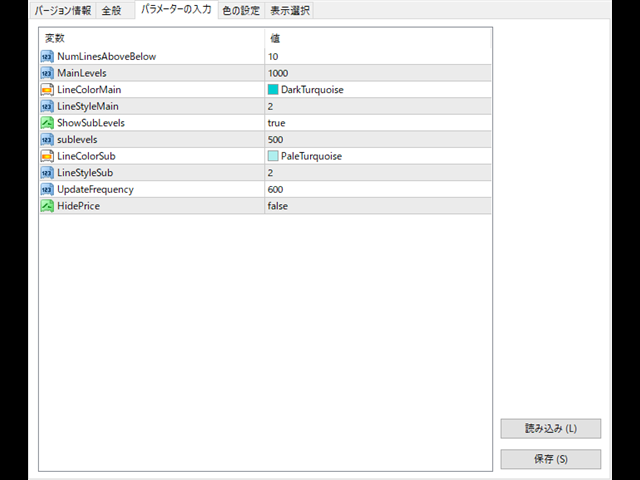Screen dimensions: 640x480
Task: Select the sublevels variable name
Action: coord(77,140)
